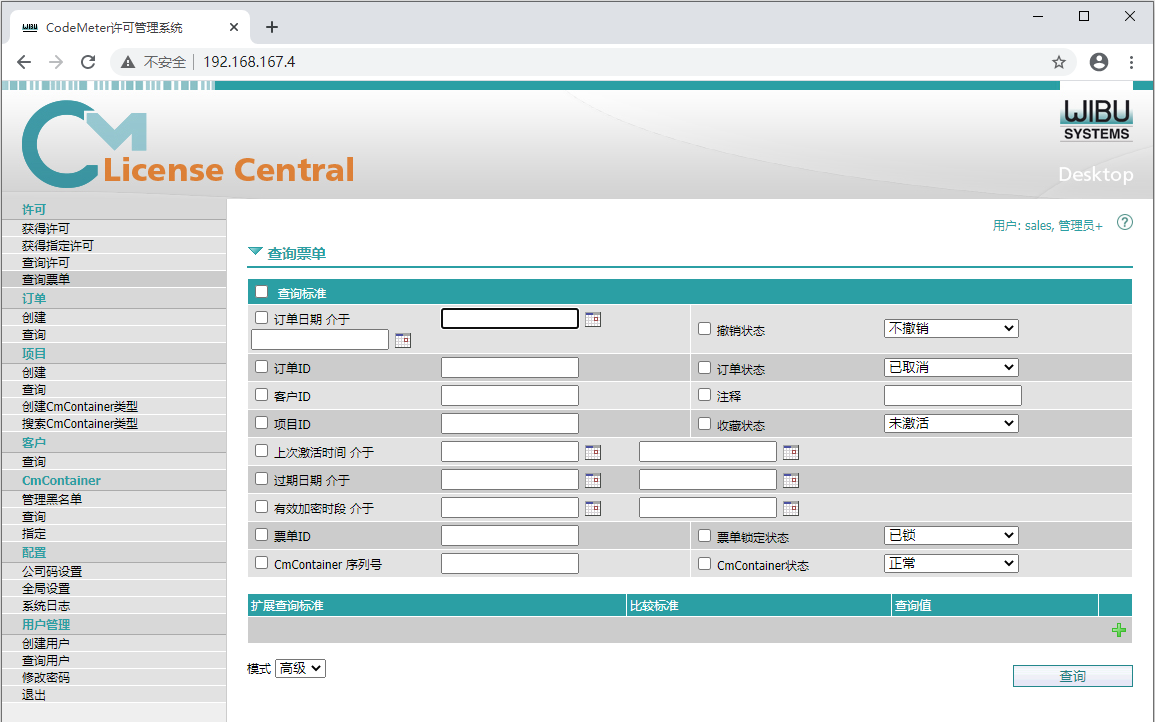The width and height of the screenshot is (1155, 722).
Task: Open second calendar icon in 上次激活时间 row
Action: pyautogui.click(x=790, y=452)
